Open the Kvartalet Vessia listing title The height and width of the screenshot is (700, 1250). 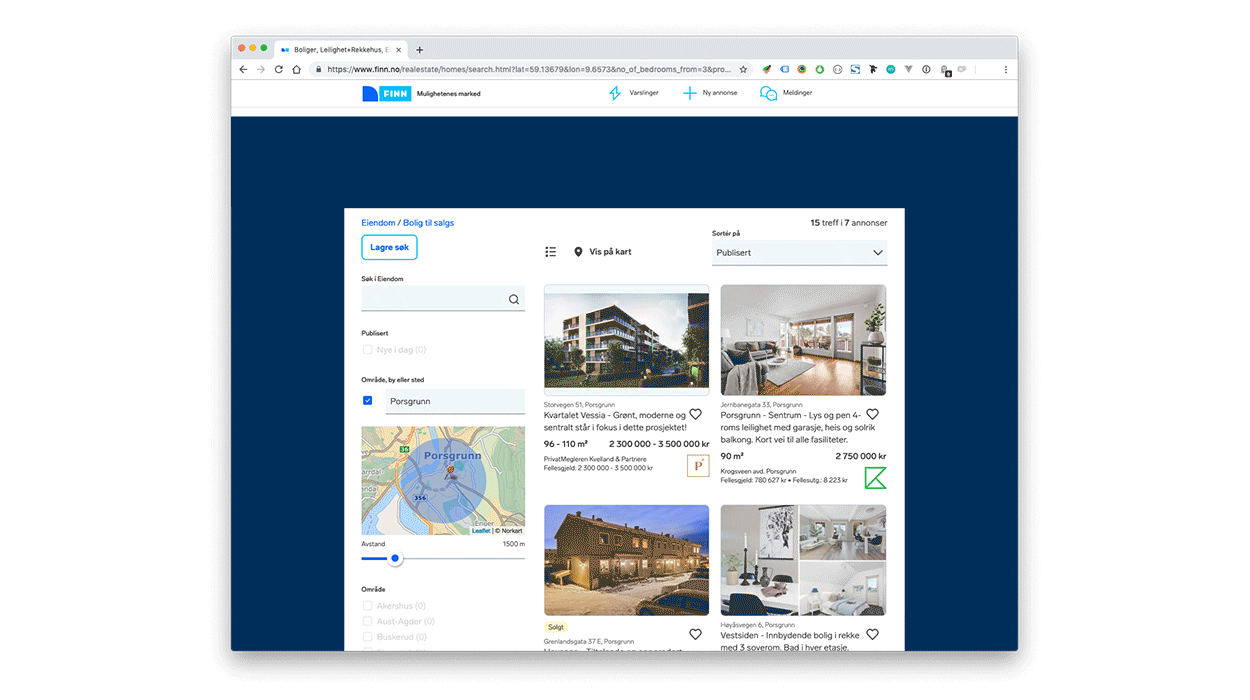point(615,421)
